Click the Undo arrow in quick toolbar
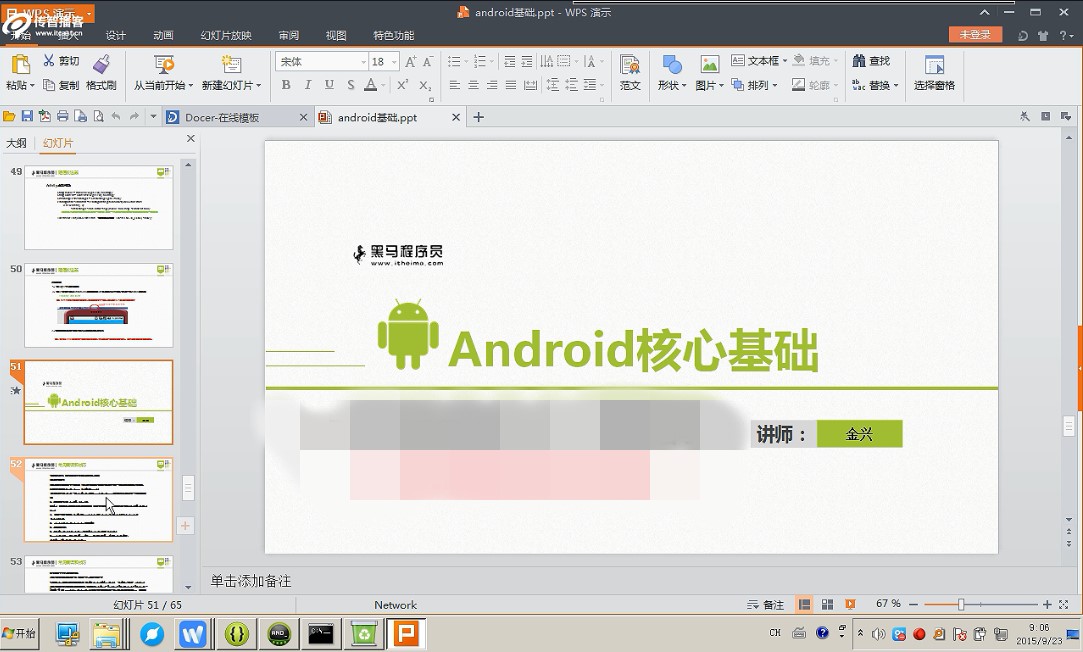Image resolution: width=1083 pixels, height=652 pixels. pos(116,117)
